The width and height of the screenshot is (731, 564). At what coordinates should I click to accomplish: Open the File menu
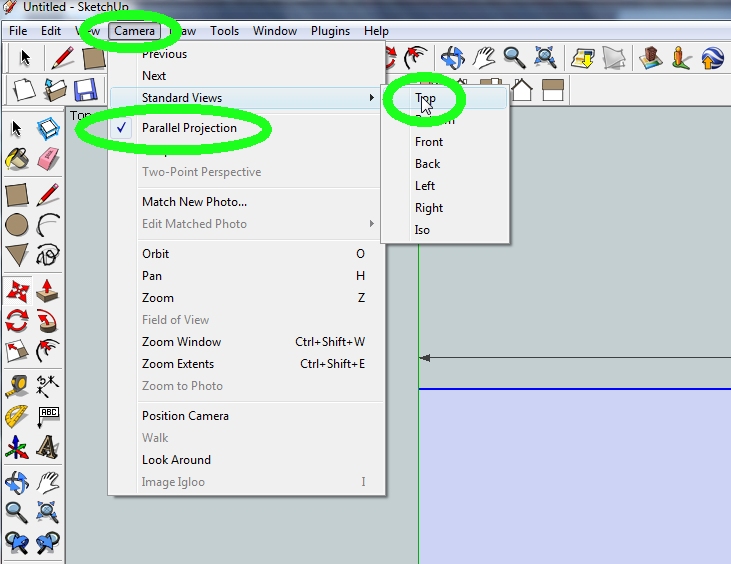click(x=18, y=31)
